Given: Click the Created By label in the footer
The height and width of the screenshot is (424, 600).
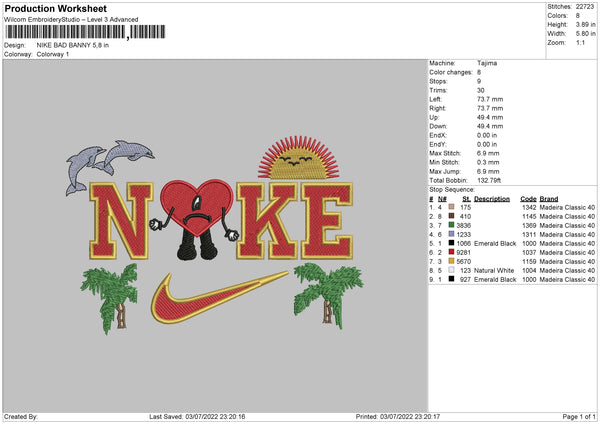Looking at the screenshot, I should (x=21, y=416).
